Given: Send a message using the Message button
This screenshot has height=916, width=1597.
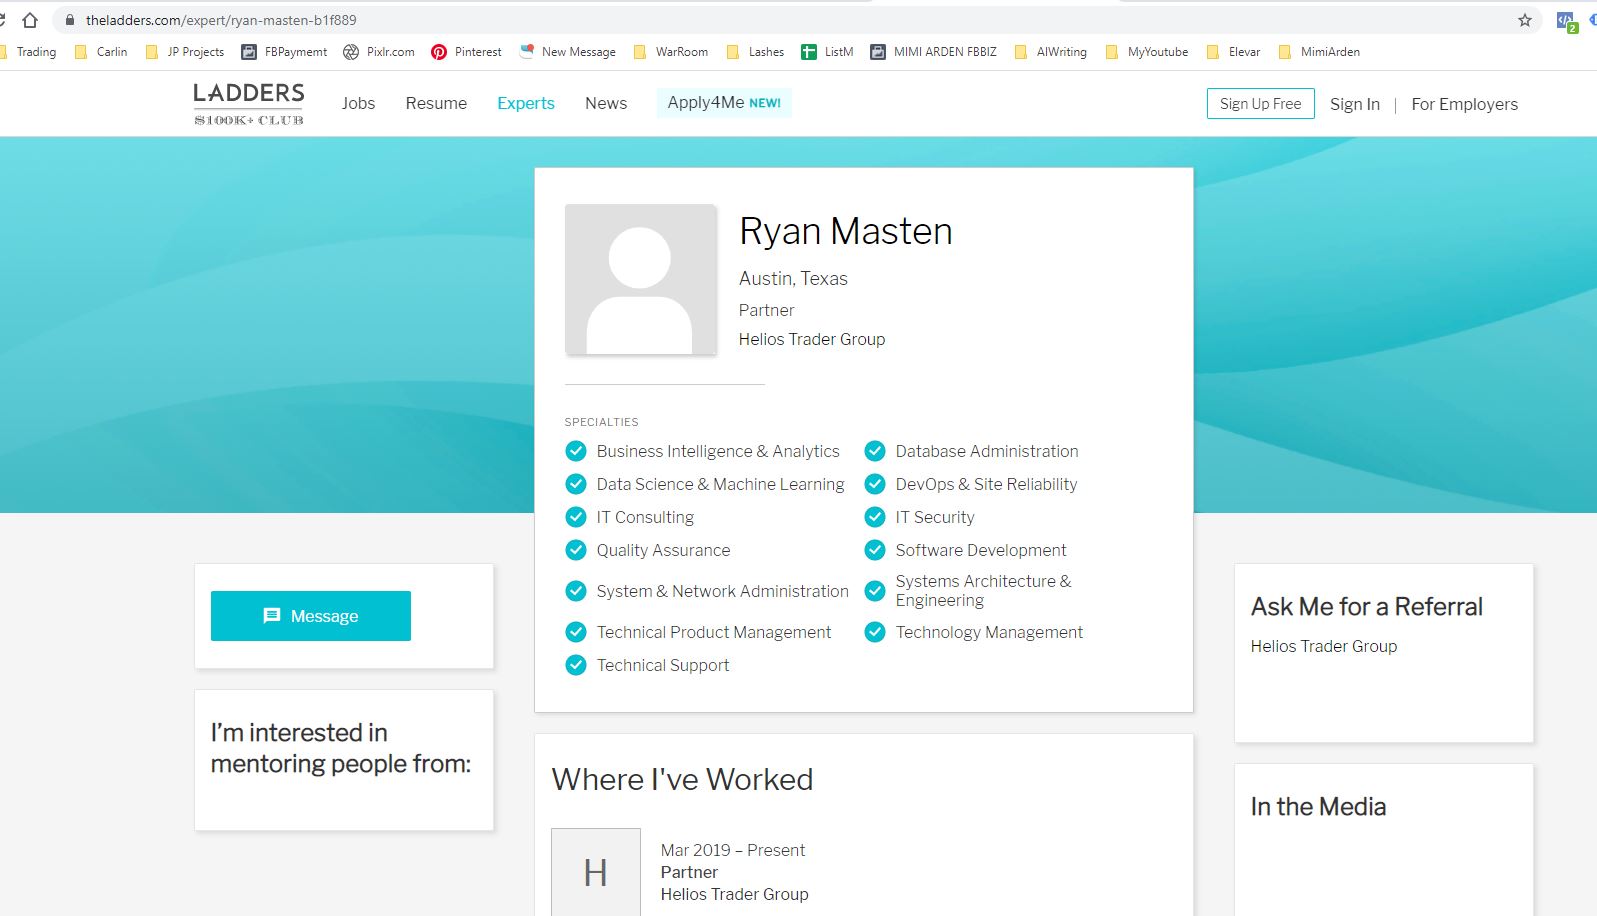Looking at the screenshot, I should click(x=311, y=616).
